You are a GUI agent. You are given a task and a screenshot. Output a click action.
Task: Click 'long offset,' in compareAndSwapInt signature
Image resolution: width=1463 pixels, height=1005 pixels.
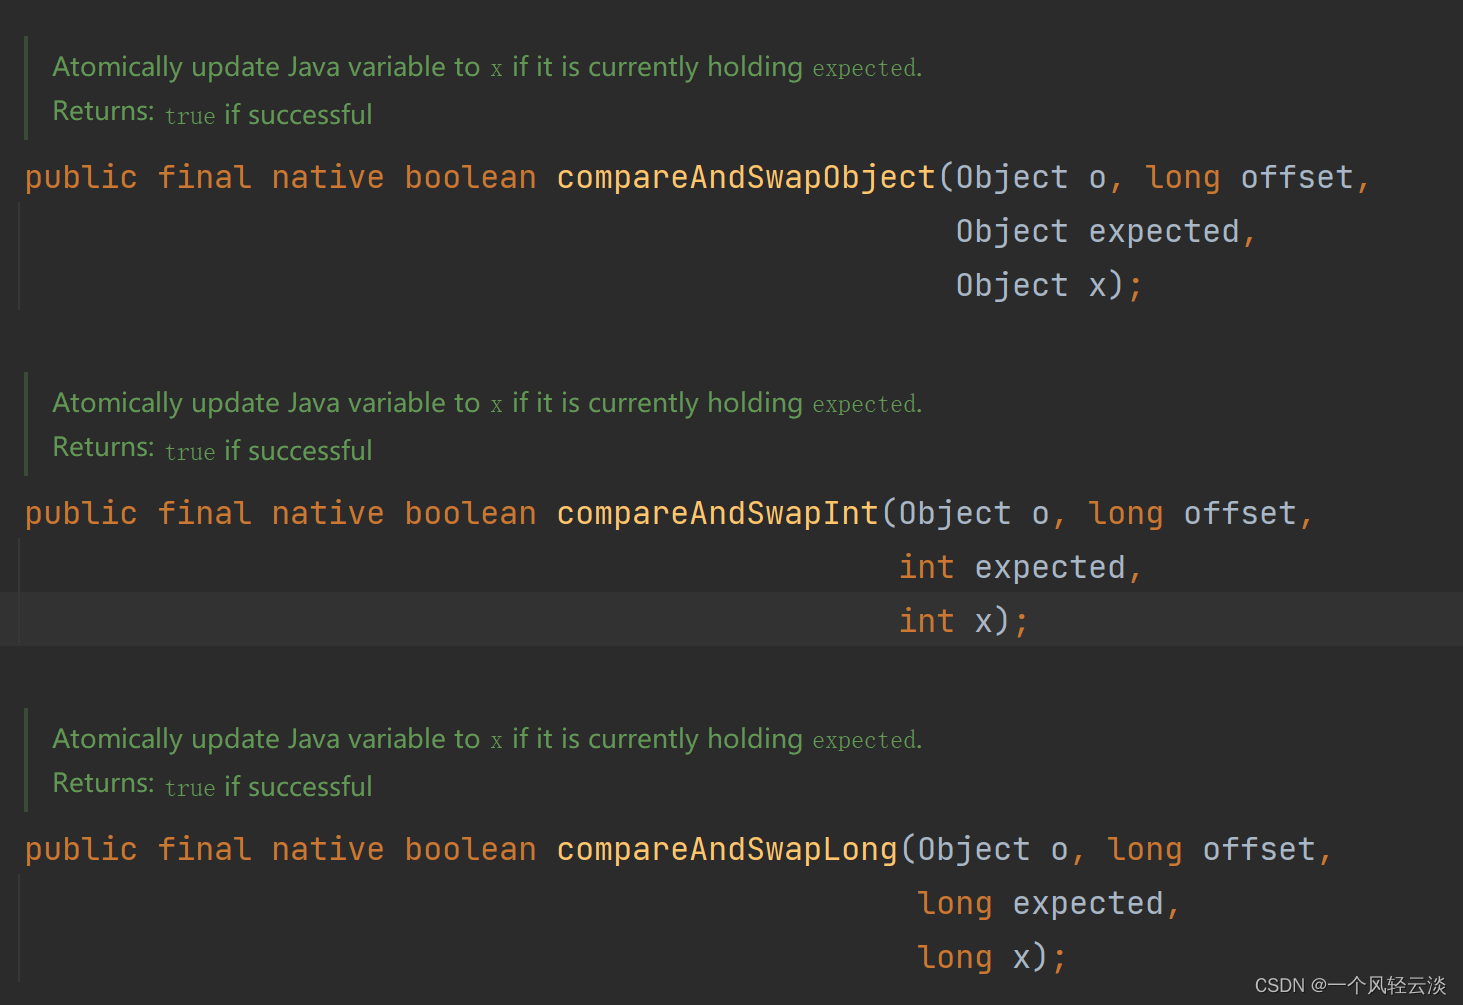(1200, 513)
